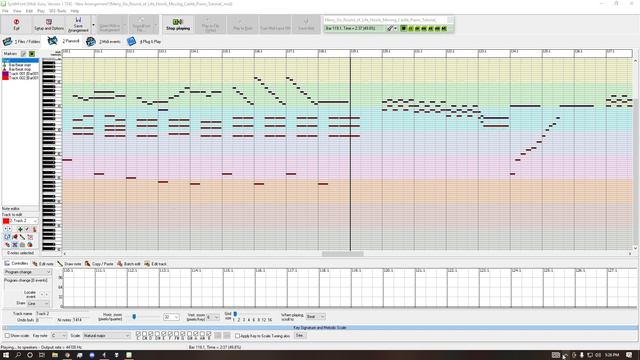The image size is (640, 360).
Task: Open the Controllers tab
Action: click(16, 264)
